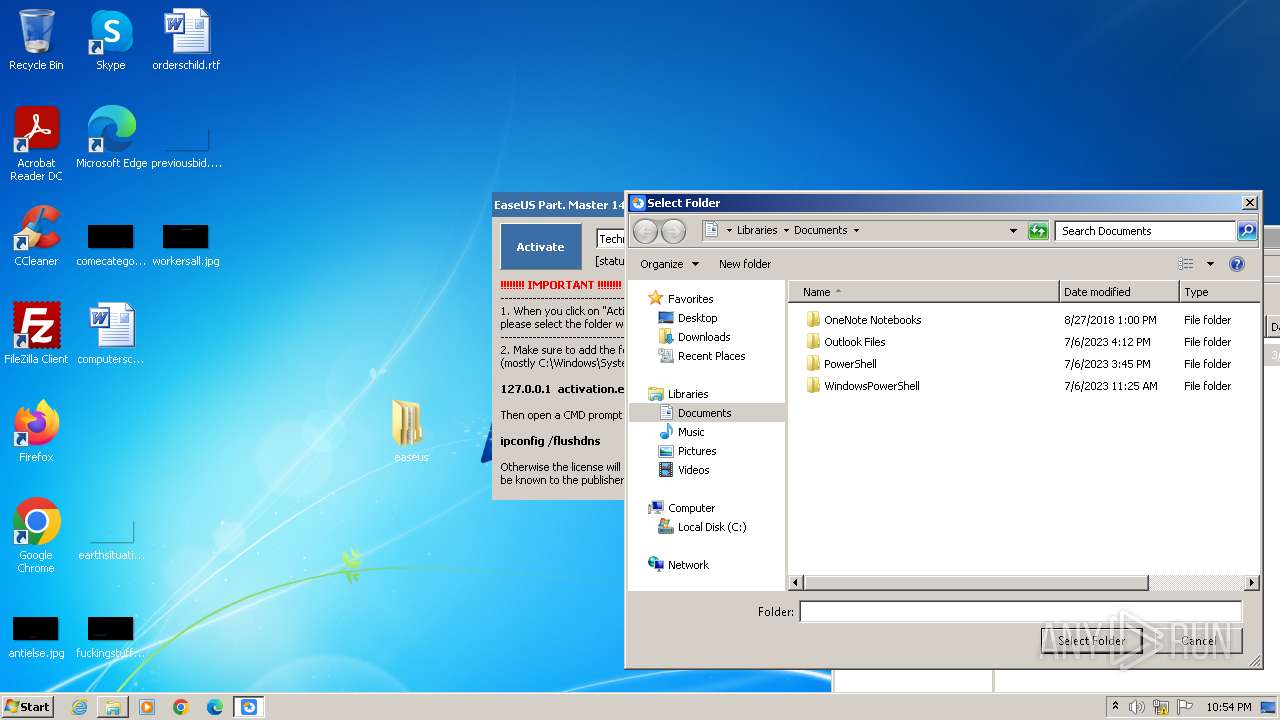Viewport: 1280px width, 720px height.
Task: Expand the address bar history dropdown
Action: 1013,231
